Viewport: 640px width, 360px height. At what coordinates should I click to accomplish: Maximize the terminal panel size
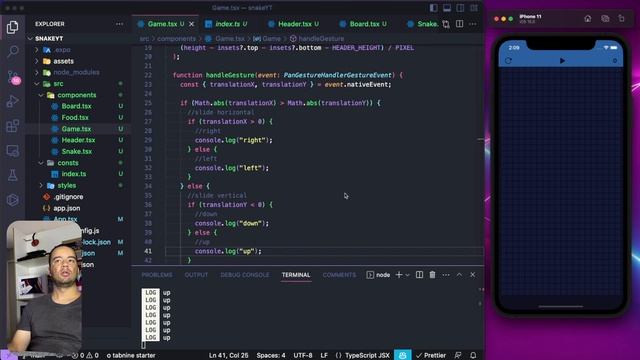[x=459, y=275]
